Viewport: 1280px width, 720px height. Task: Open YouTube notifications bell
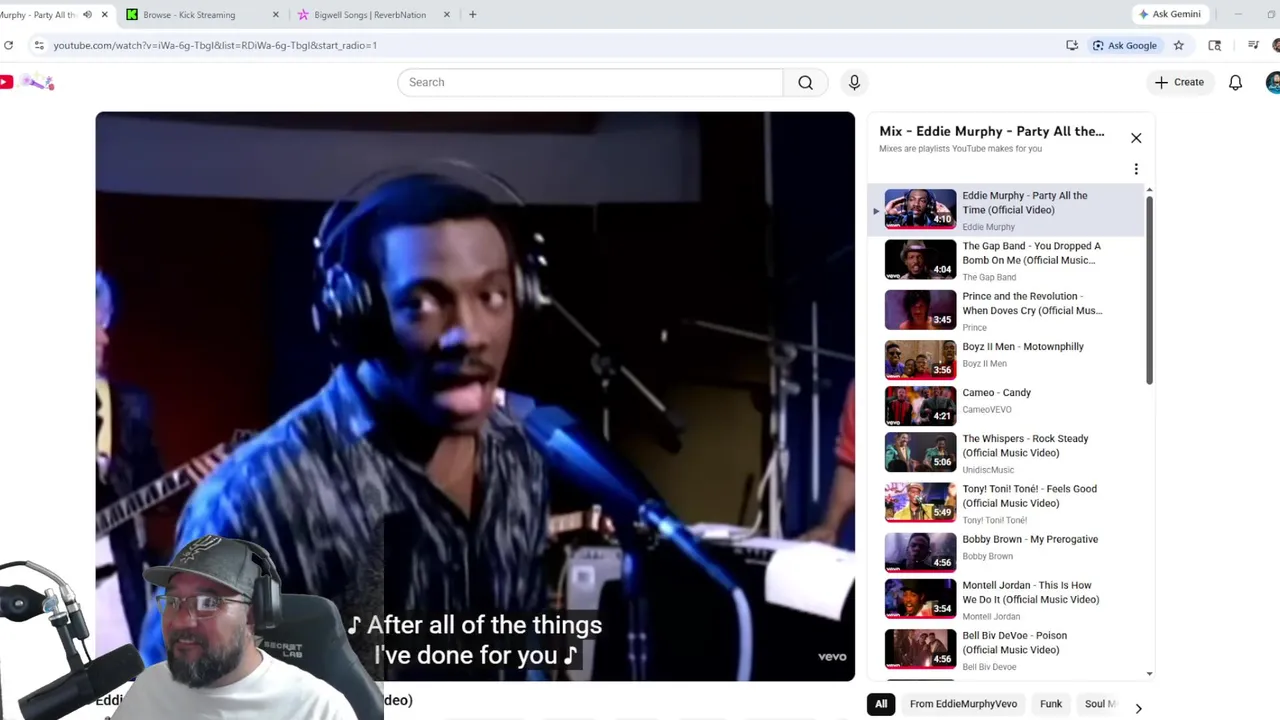coord(1235,82)
